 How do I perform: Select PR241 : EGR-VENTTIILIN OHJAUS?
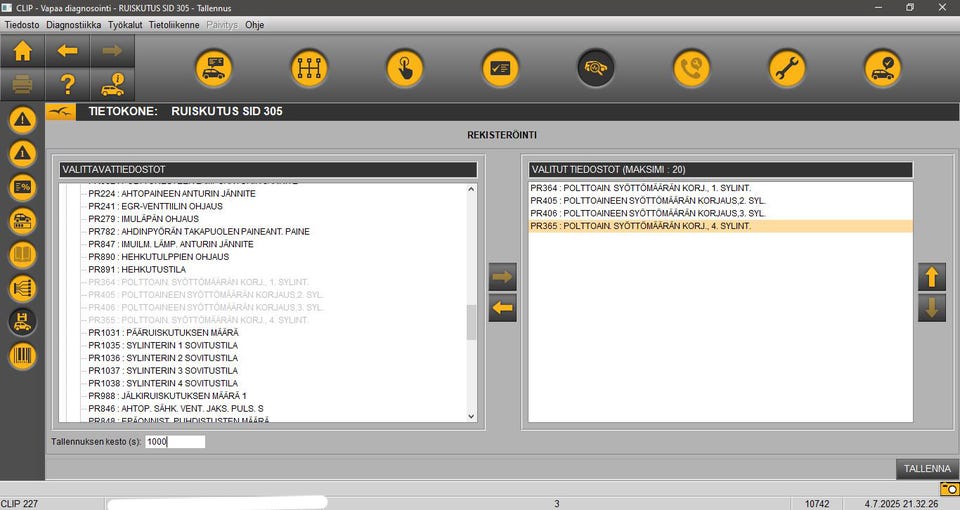[156, 206]
